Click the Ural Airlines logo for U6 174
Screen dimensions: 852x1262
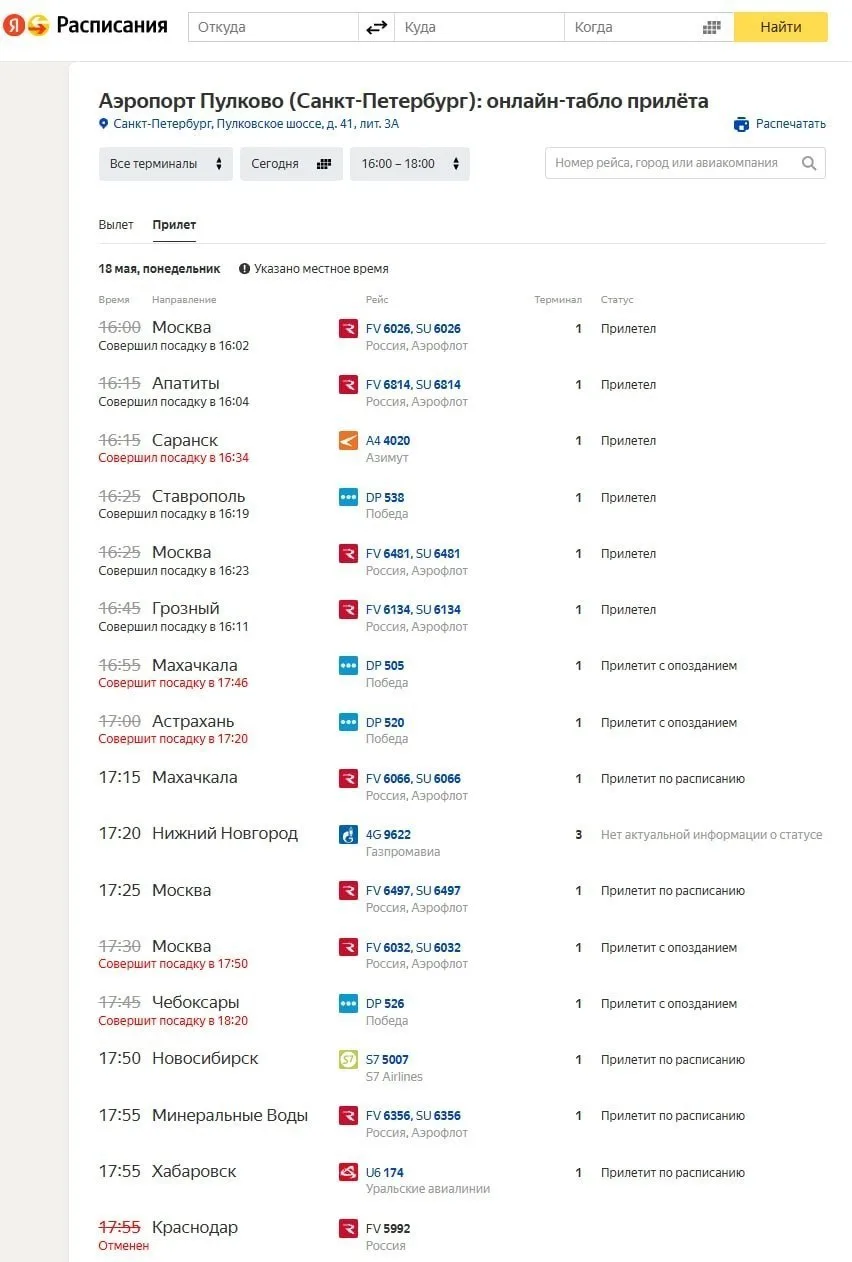pyautogui.click(x=348, y=1172)
